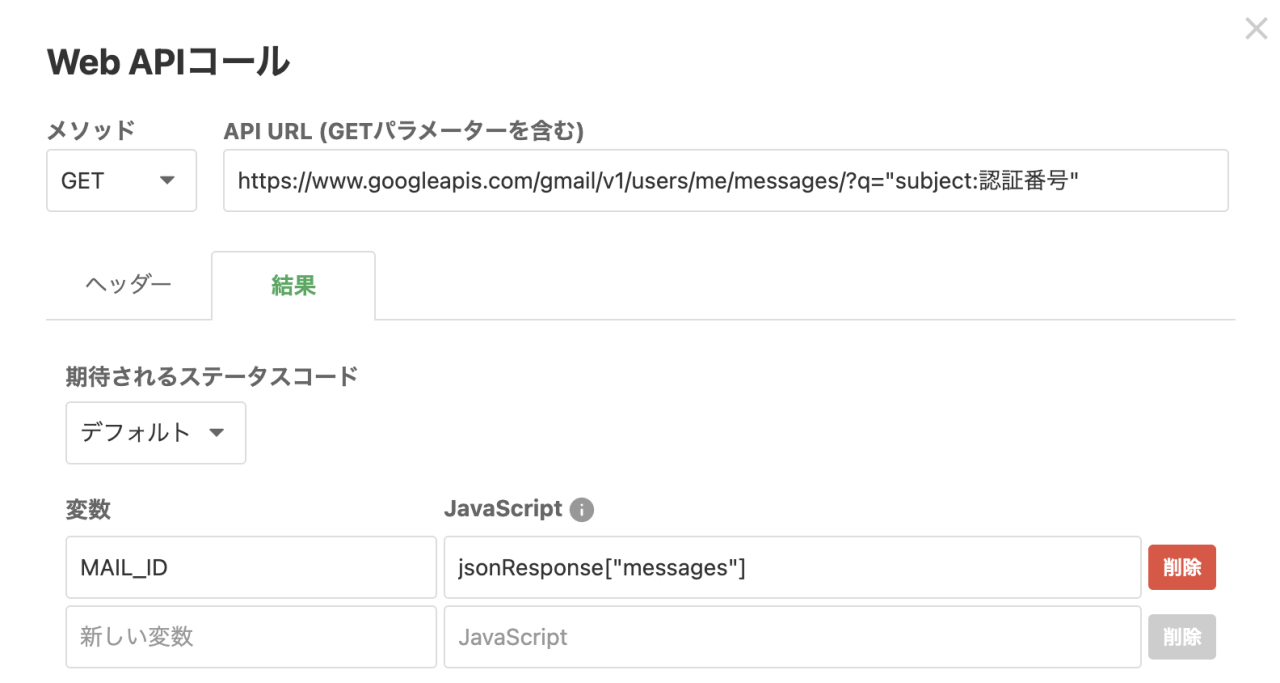Switch to the ヘッダー tab

[129, 285]
